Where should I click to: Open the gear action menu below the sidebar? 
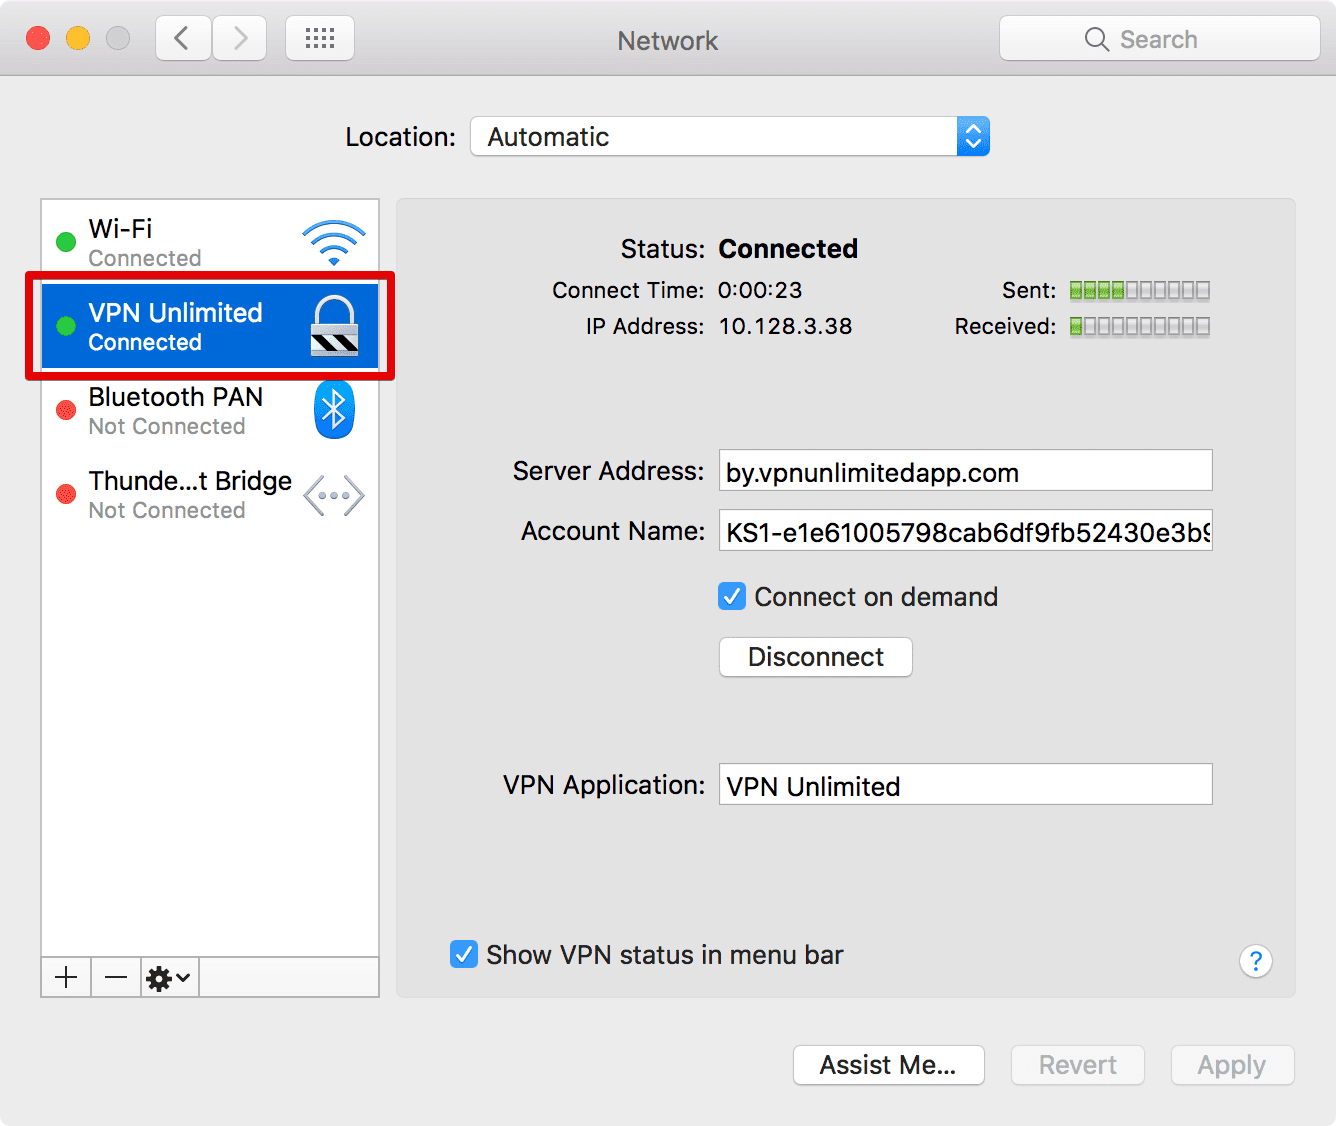(168, 977)
